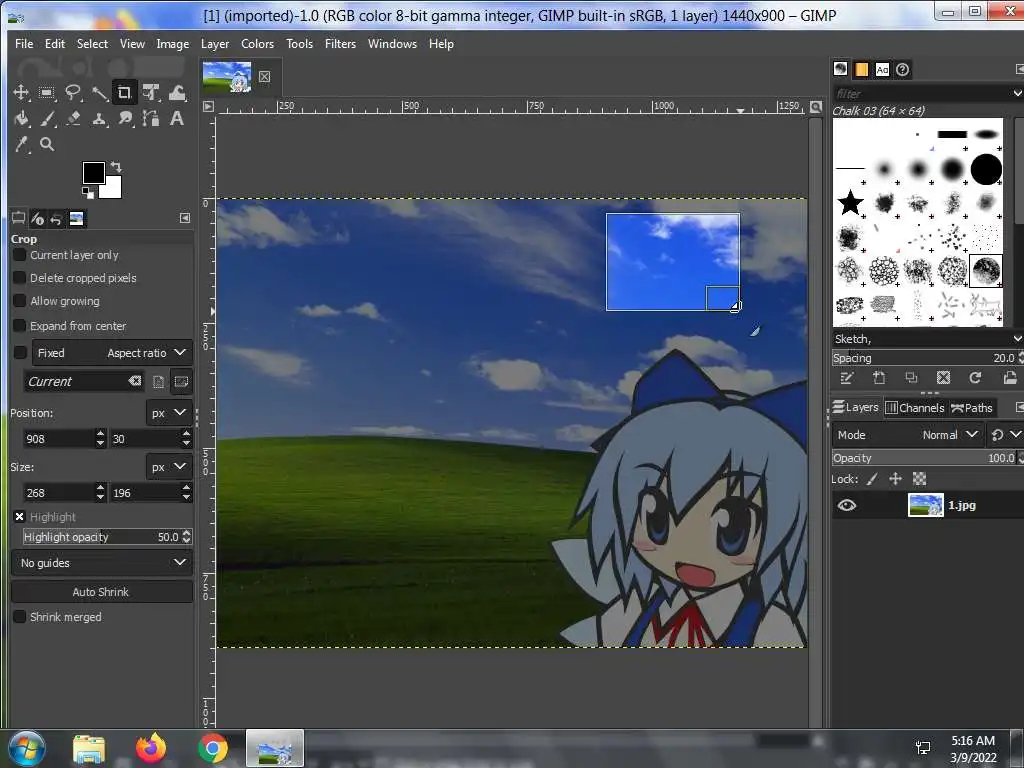Screen dimensions: 1024x768
Task: Uncheck the Highlight checkbox
Action: (20, 517)
